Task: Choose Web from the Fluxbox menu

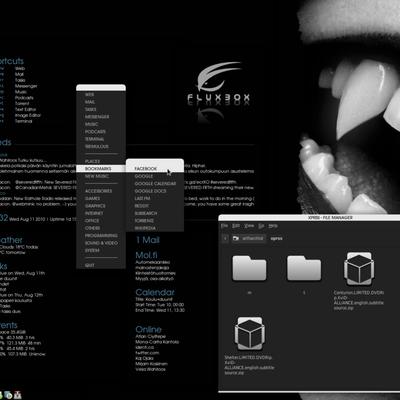Action: [x=101, y=95]
